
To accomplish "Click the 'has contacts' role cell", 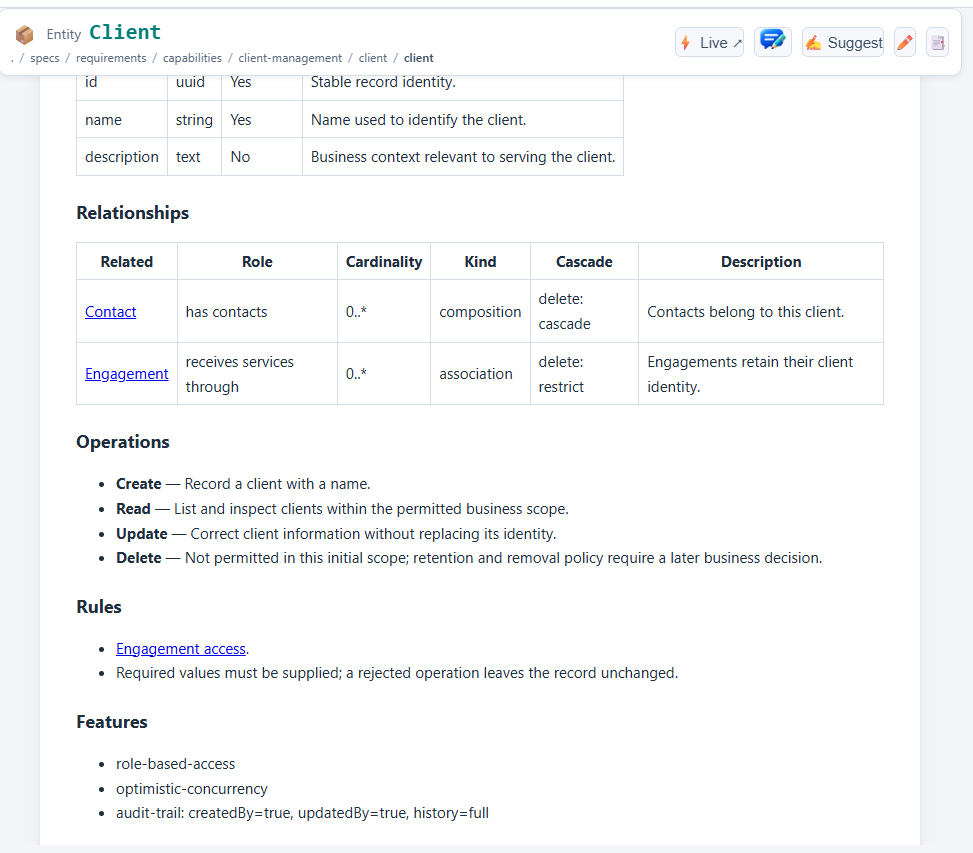I will tap(258, 311).
